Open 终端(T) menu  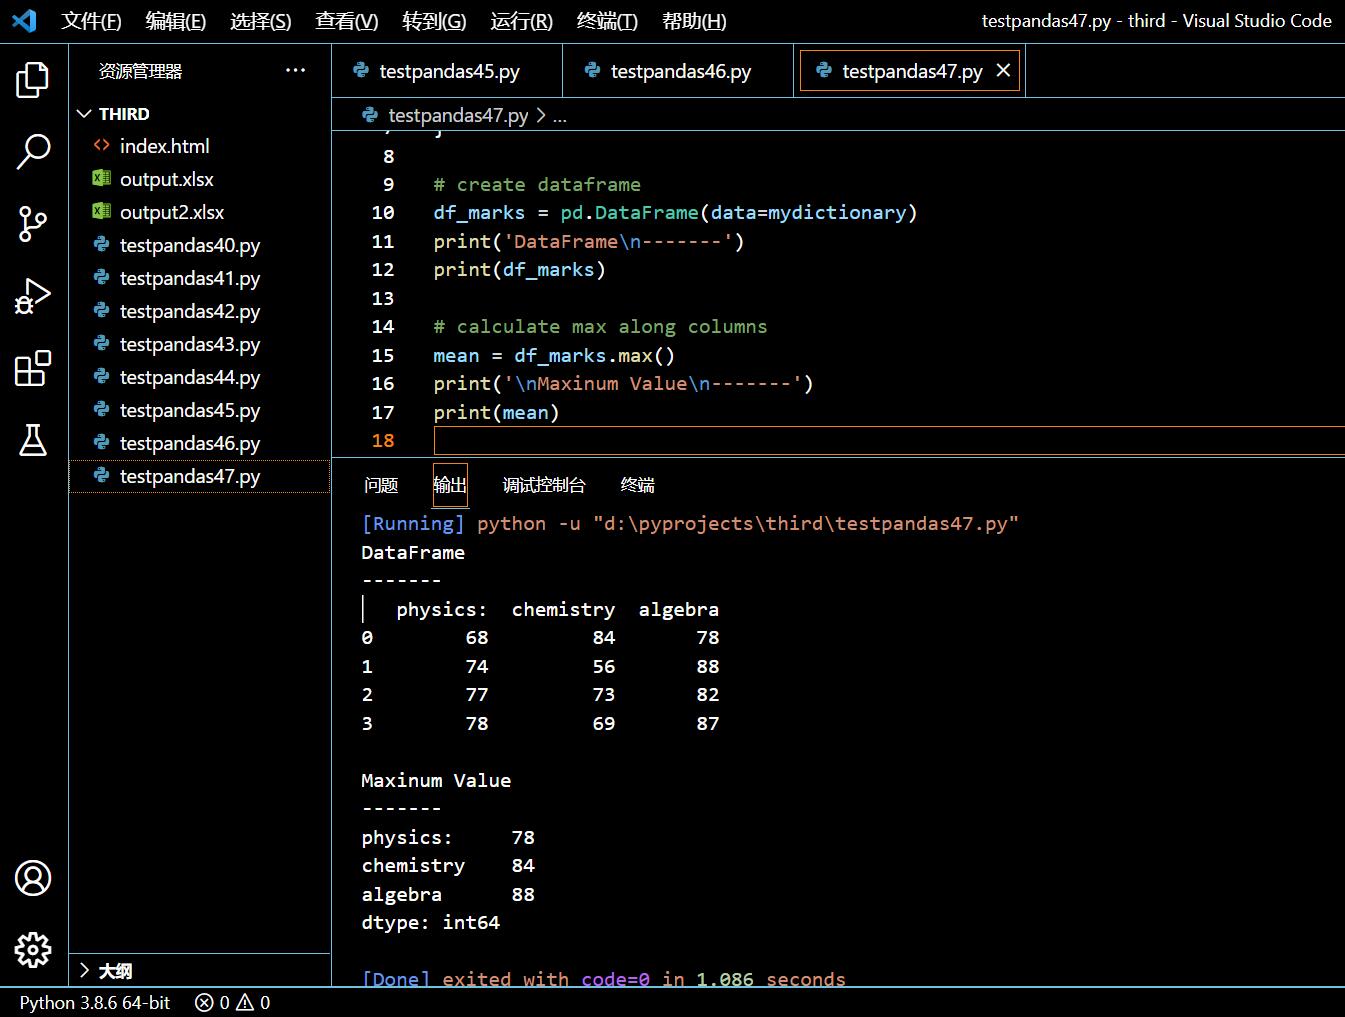click(607, 21)
